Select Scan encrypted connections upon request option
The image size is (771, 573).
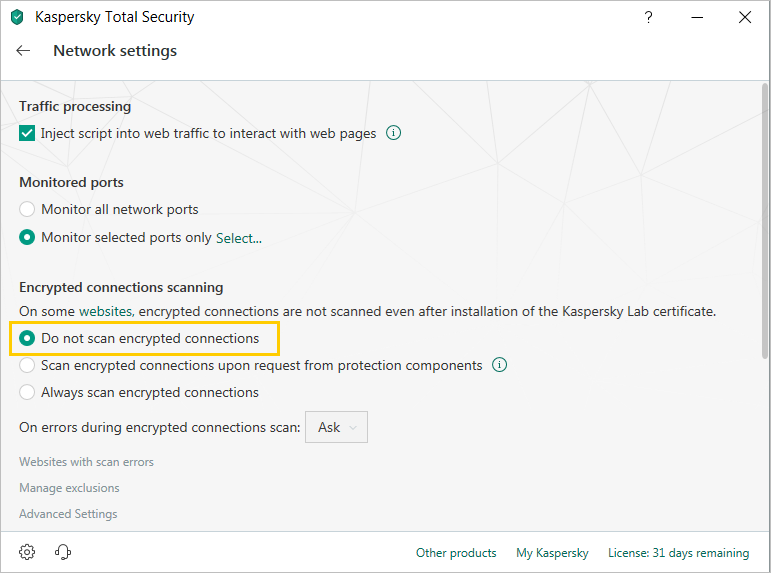[x=27, y=365]
